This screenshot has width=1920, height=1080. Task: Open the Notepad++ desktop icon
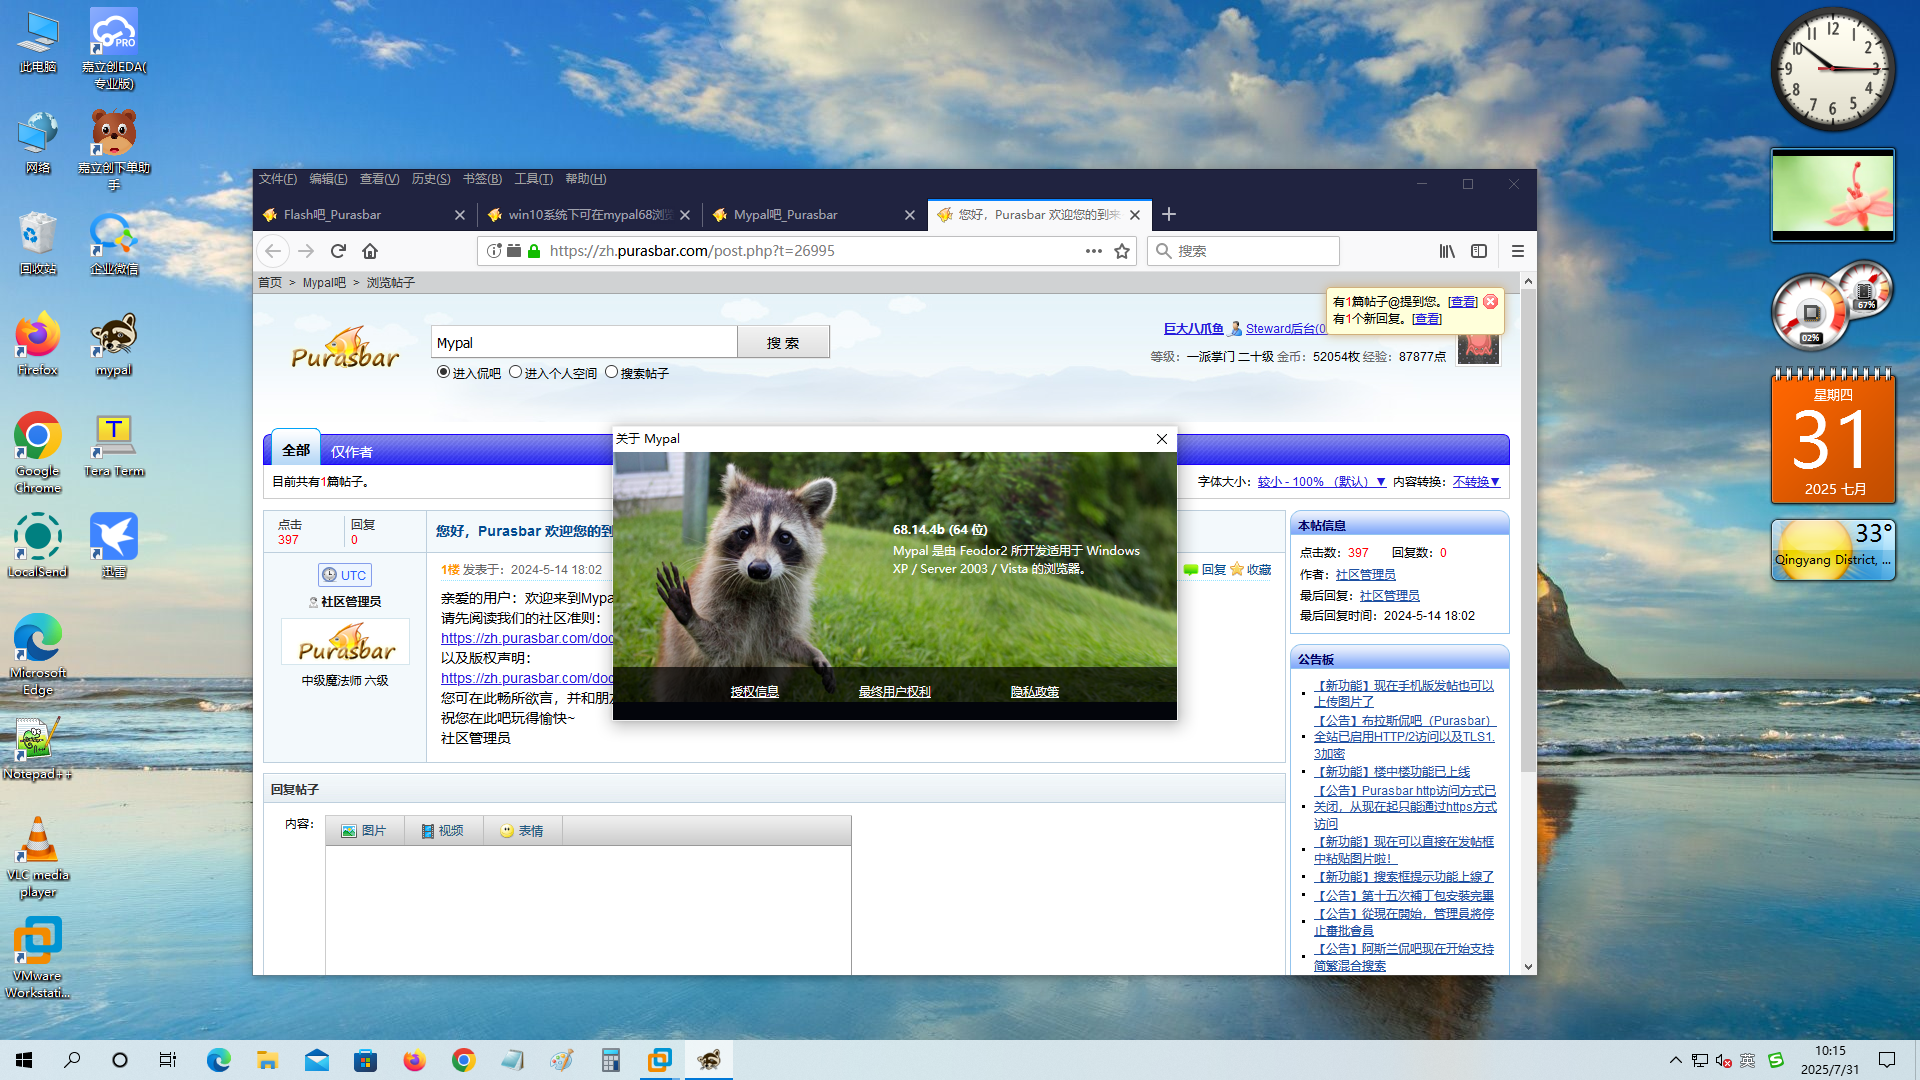tap(38, 748)
